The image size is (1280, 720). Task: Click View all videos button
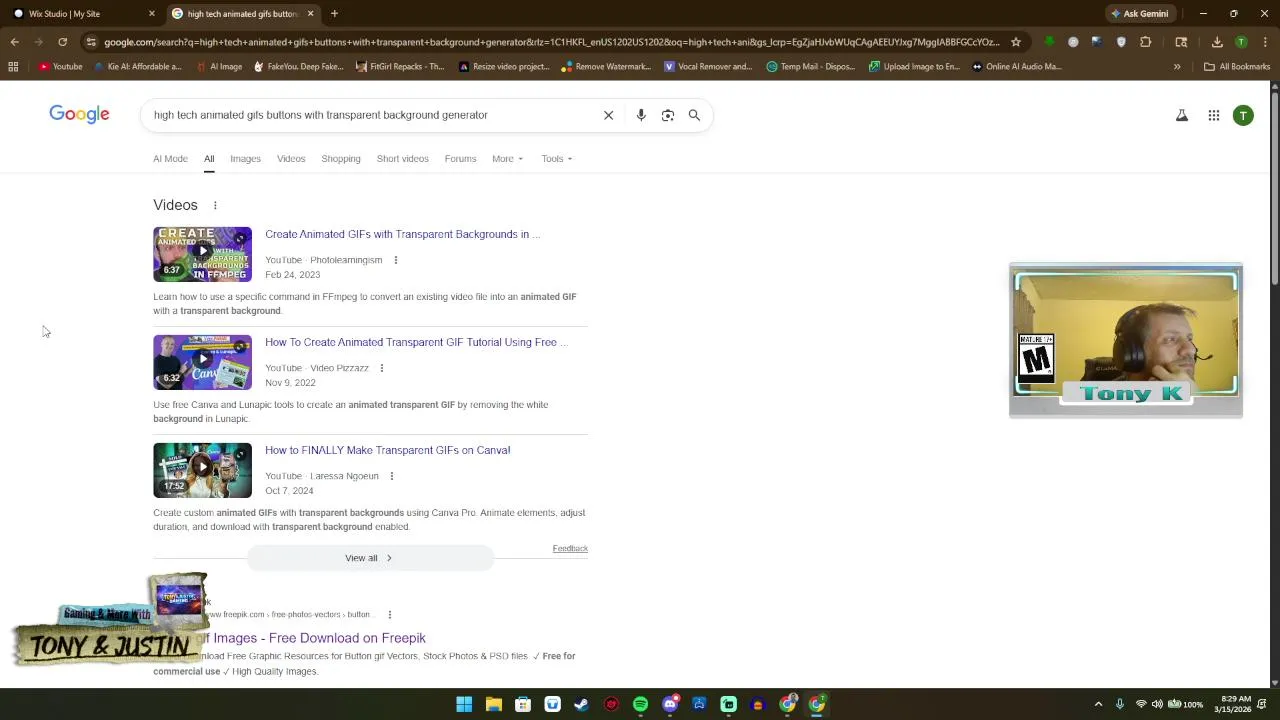pyautogui.click(x=370, y=558)
